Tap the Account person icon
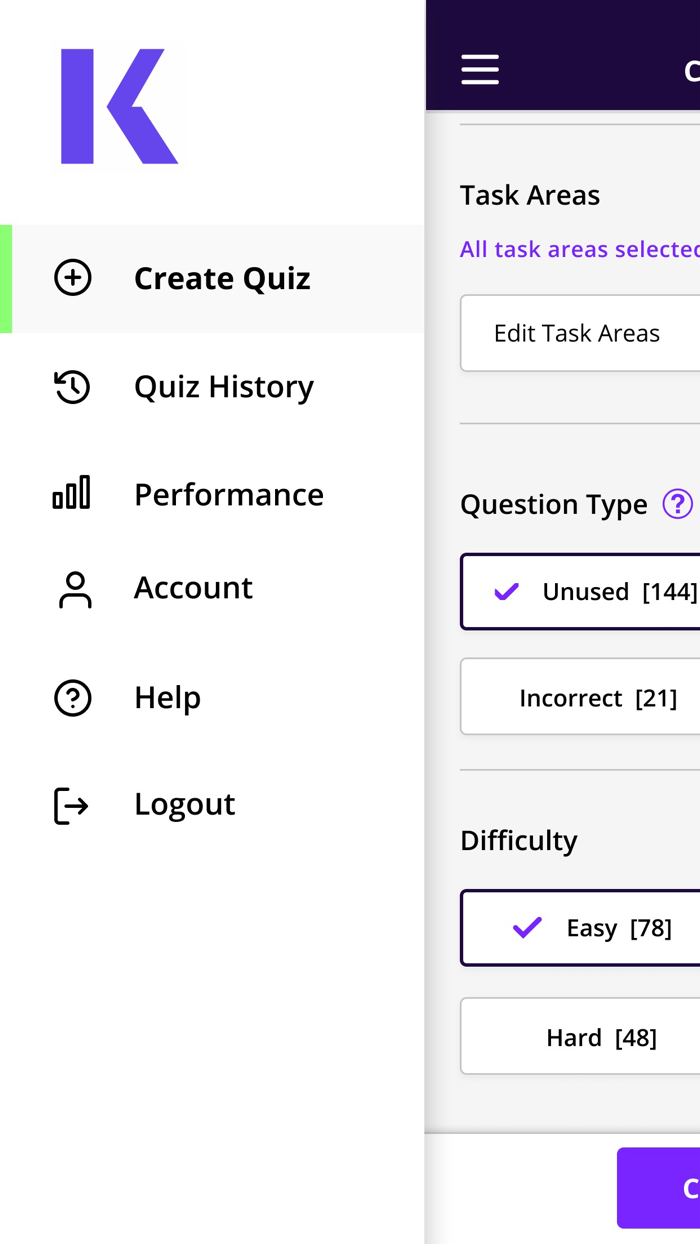The height and width of the screenshot is (1244, 700). [x=74, y=590]
